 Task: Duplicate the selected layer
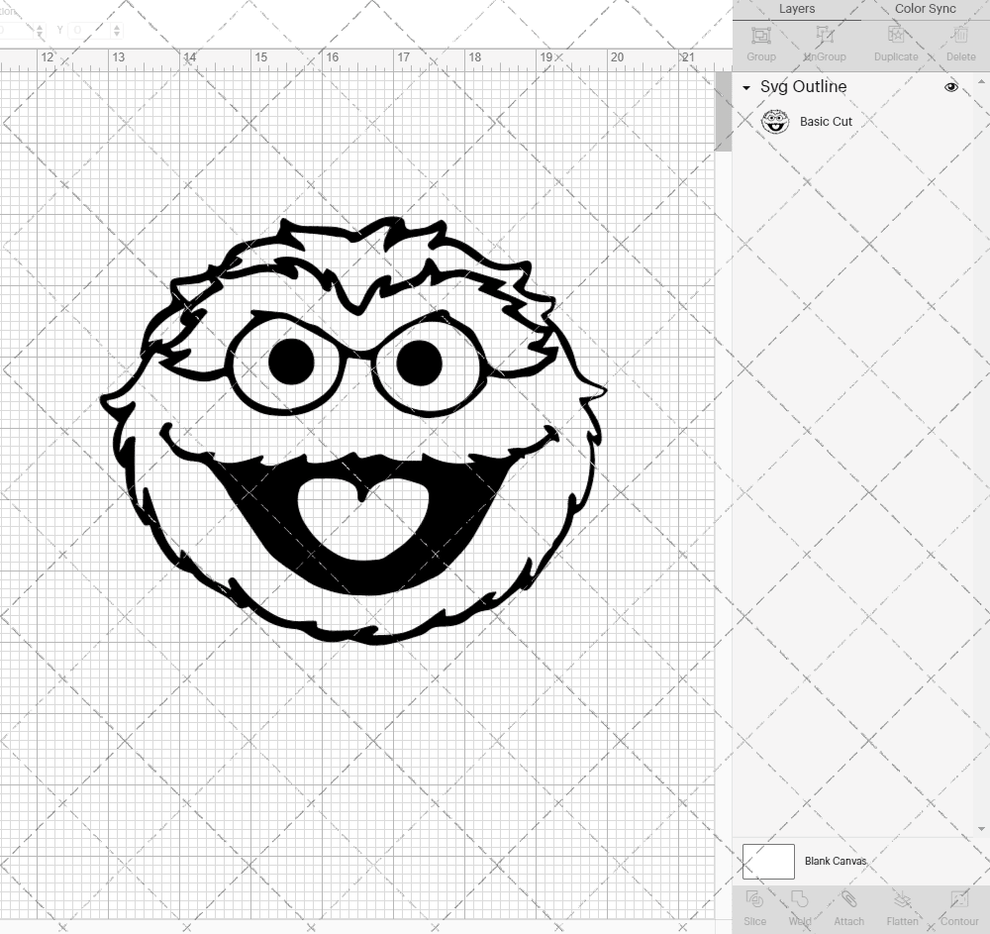pyautogui.click(x=895, y=42)
